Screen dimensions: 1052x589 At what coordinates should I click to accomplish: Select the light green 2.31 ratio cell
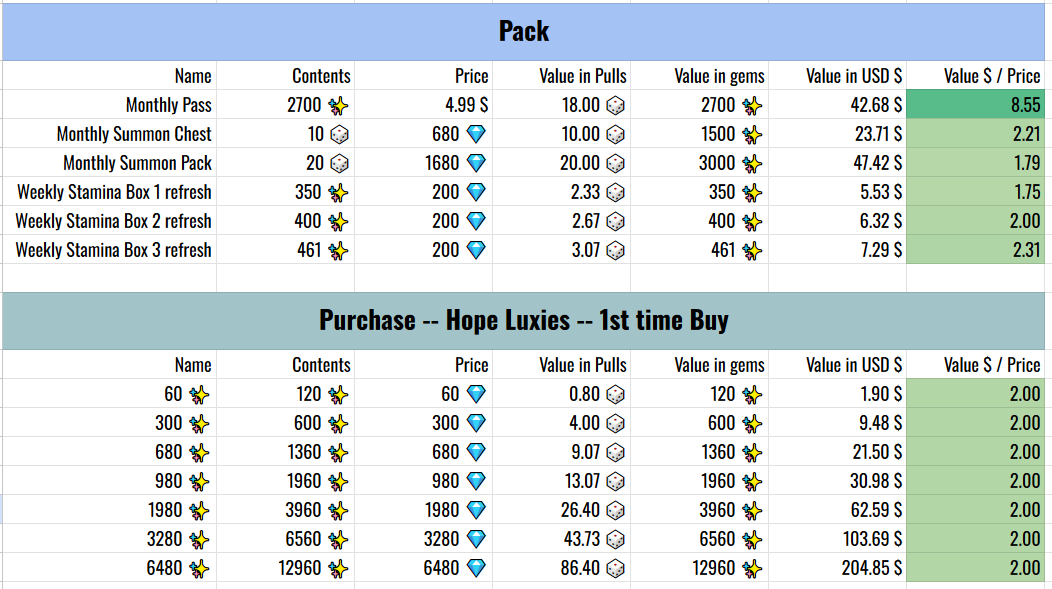point(978,250)
